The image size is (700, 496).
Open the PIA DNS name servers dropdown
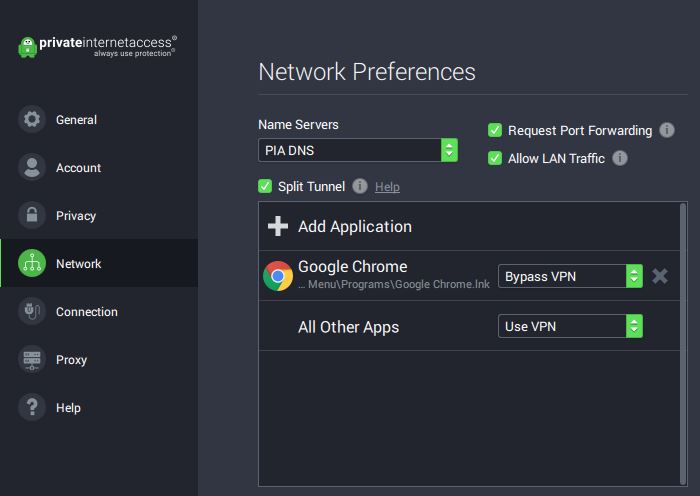358,150
